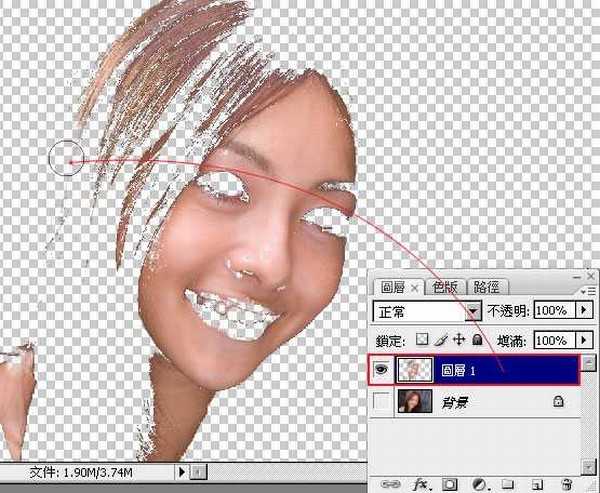The width and height of the screenshot is (600, 493).
Task: Toggle the lock all padlock
Action: pyautogui.click(x=476, y=340)
